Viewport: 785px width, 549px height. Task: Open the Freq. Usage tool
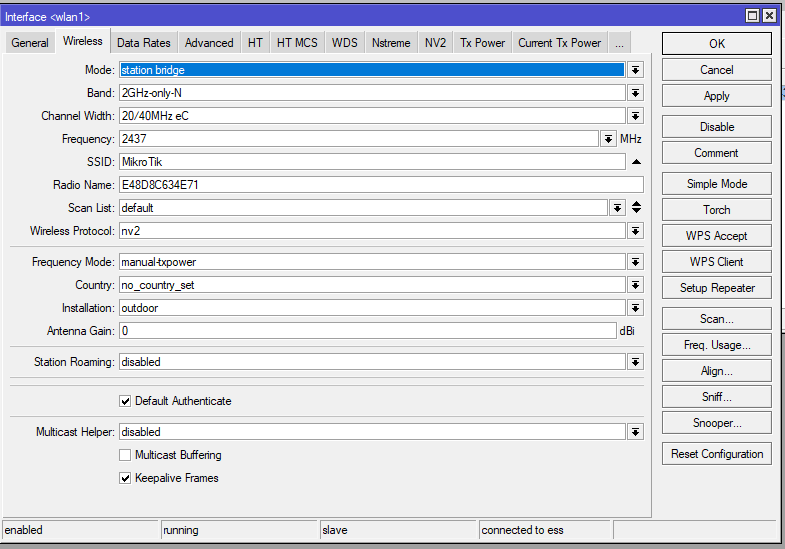coord(716,345)
